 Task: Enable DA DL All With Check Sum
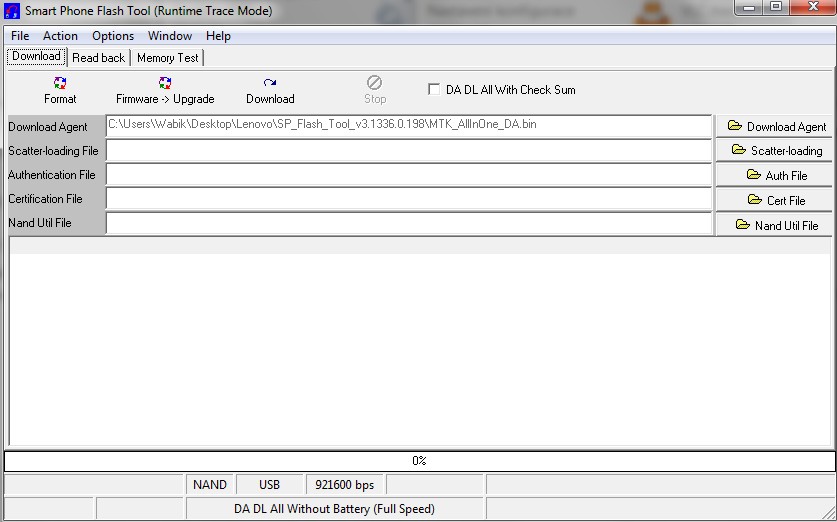coord(434,90)
